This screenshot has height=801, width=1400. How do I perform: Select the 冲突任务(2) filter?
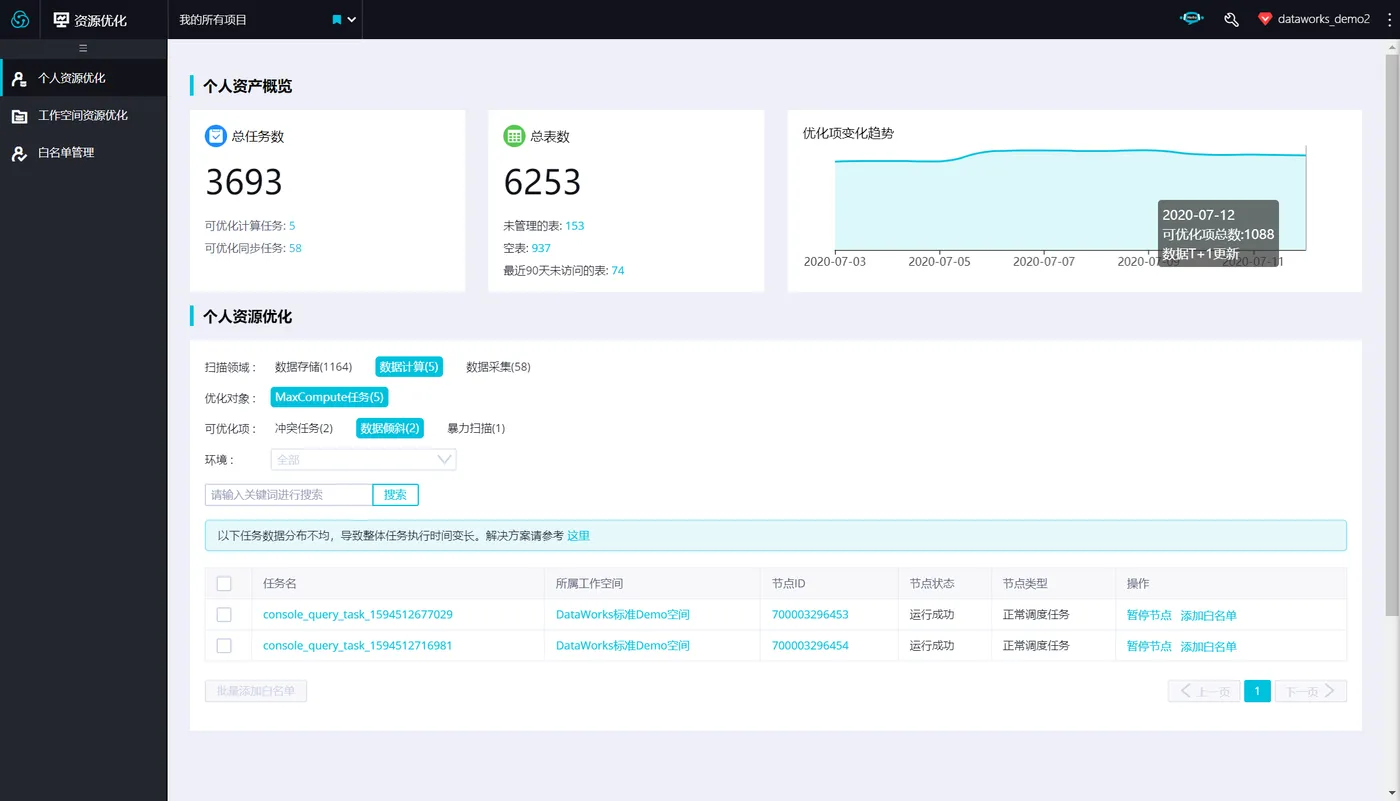(304, 428)
